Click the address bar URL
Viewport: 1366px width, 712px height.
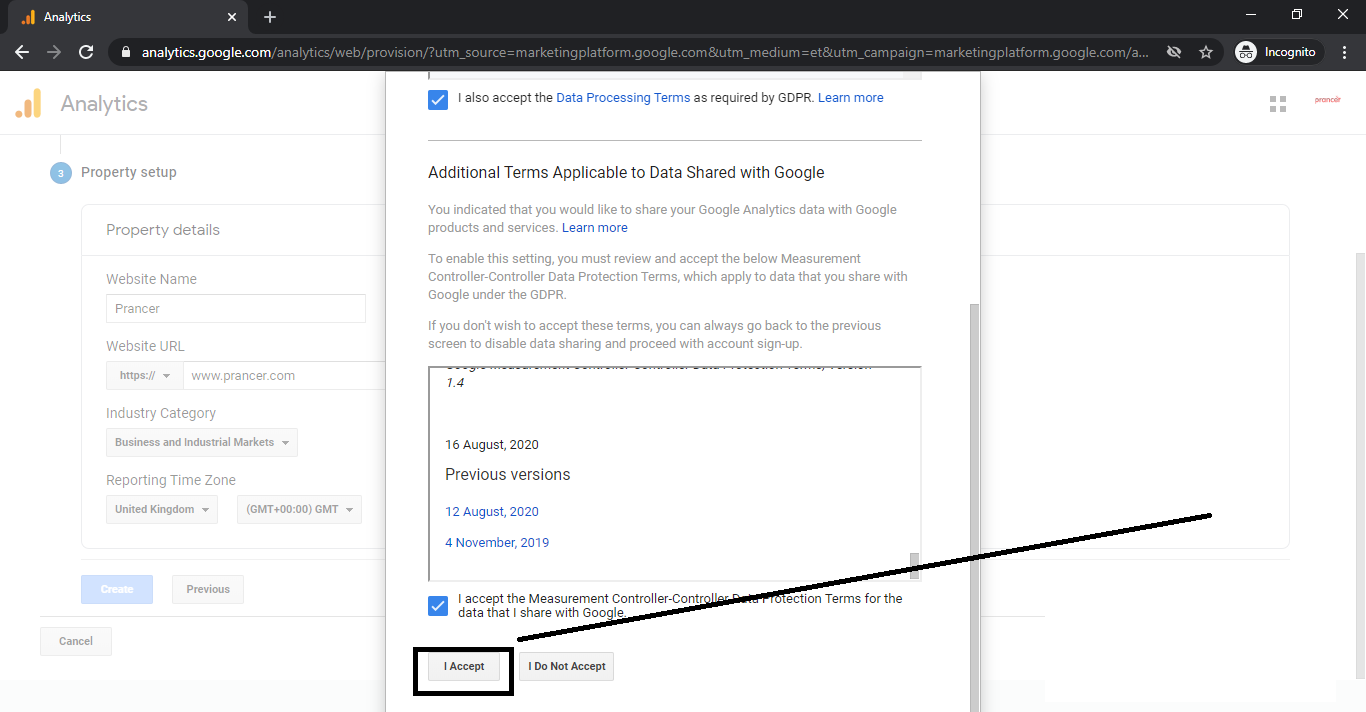(x=645, y=52)
